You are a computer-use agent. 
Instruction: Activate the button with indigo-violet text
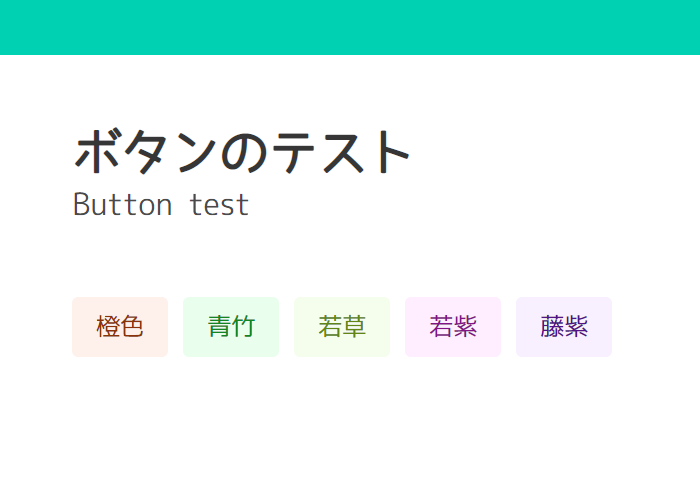pos(564,327)
